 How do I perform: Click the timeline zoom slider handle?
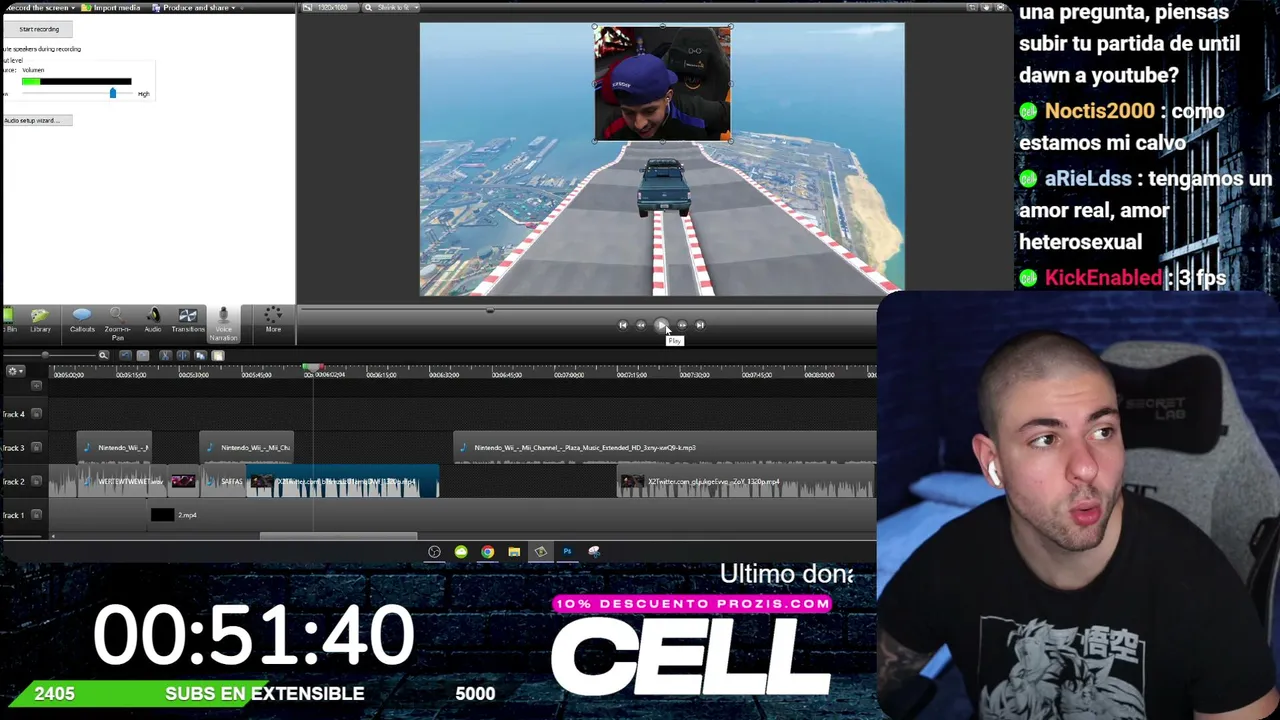tap(45, 356)
